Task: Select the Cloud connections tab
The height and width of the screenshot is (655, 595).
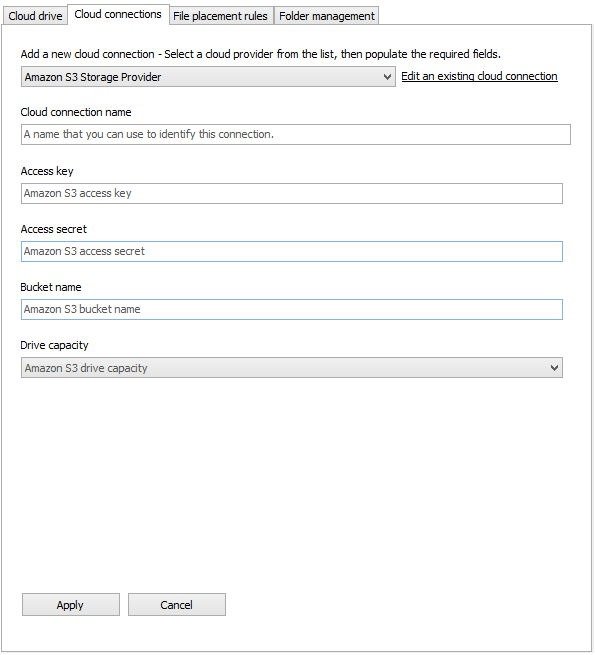Action: 118,14
